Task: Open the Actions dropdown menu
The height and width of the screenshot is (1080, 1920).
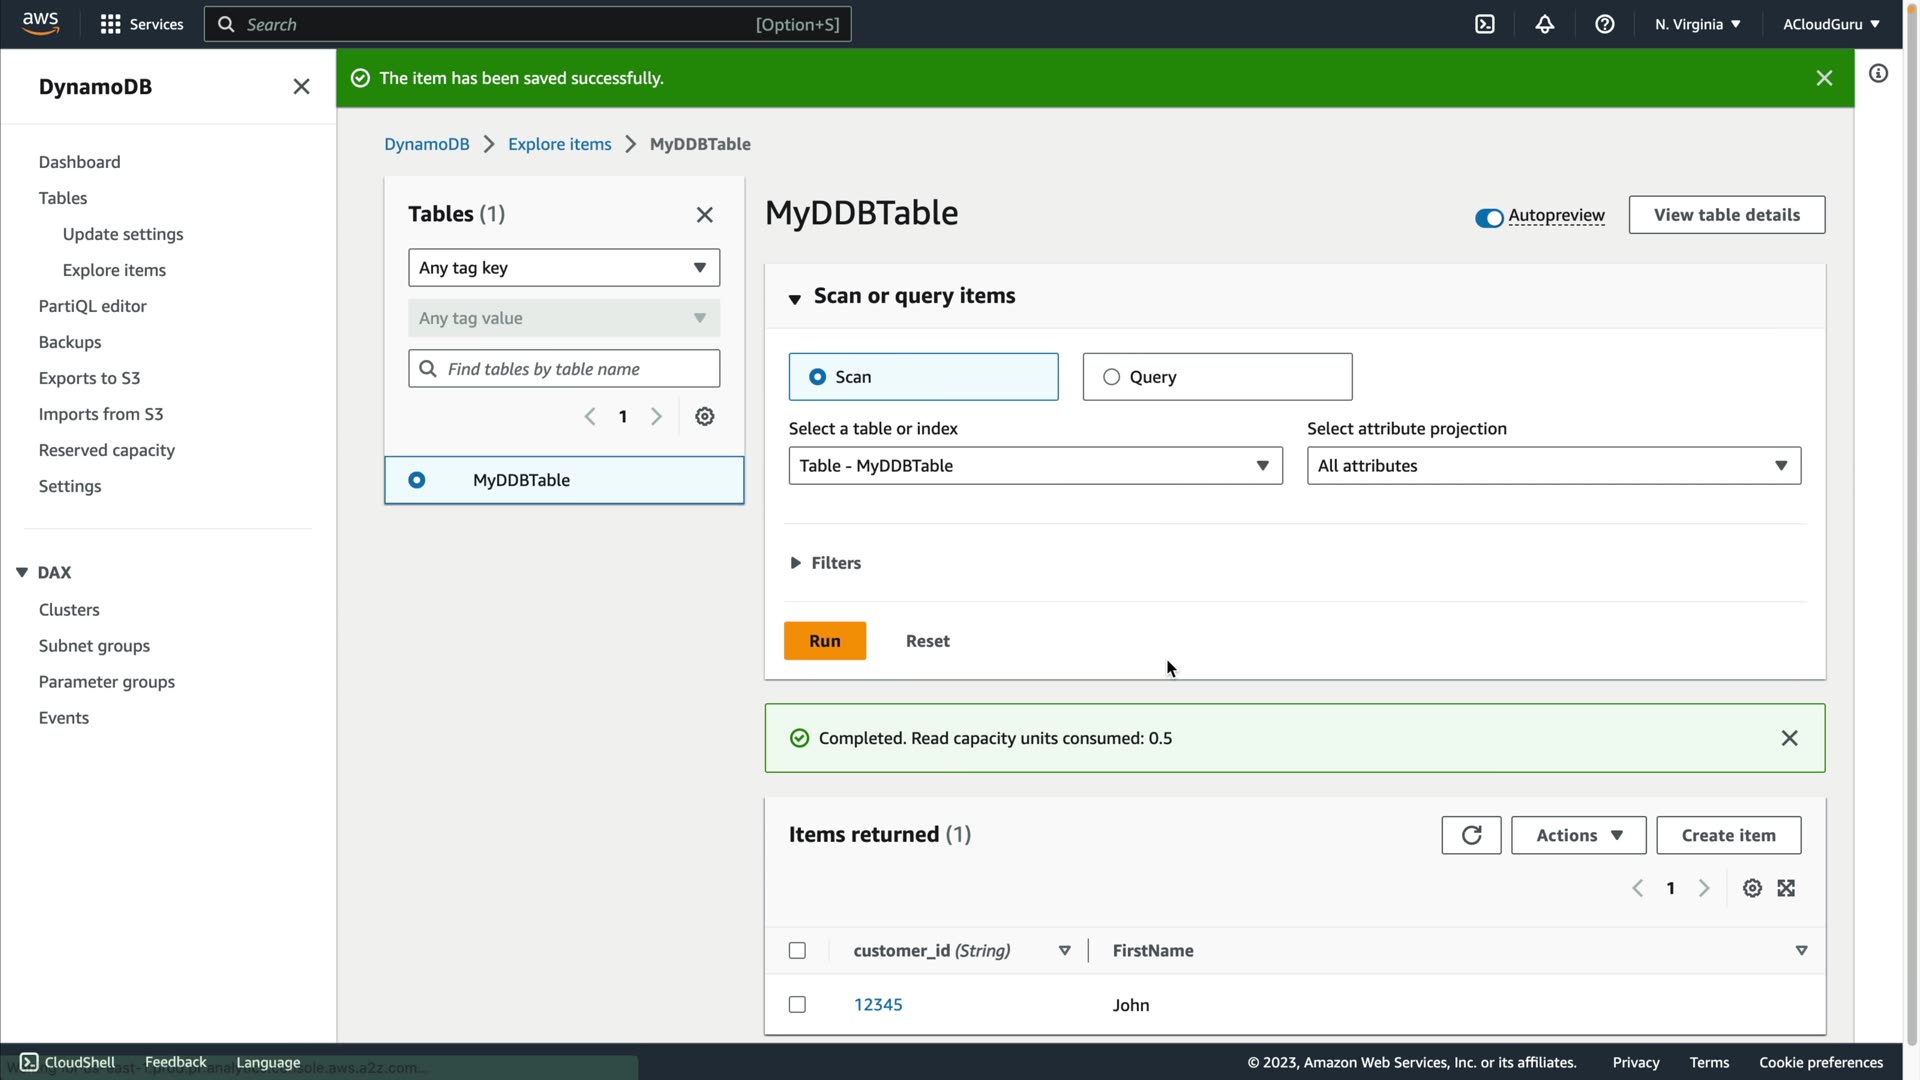Action: tap(1578, 835)
